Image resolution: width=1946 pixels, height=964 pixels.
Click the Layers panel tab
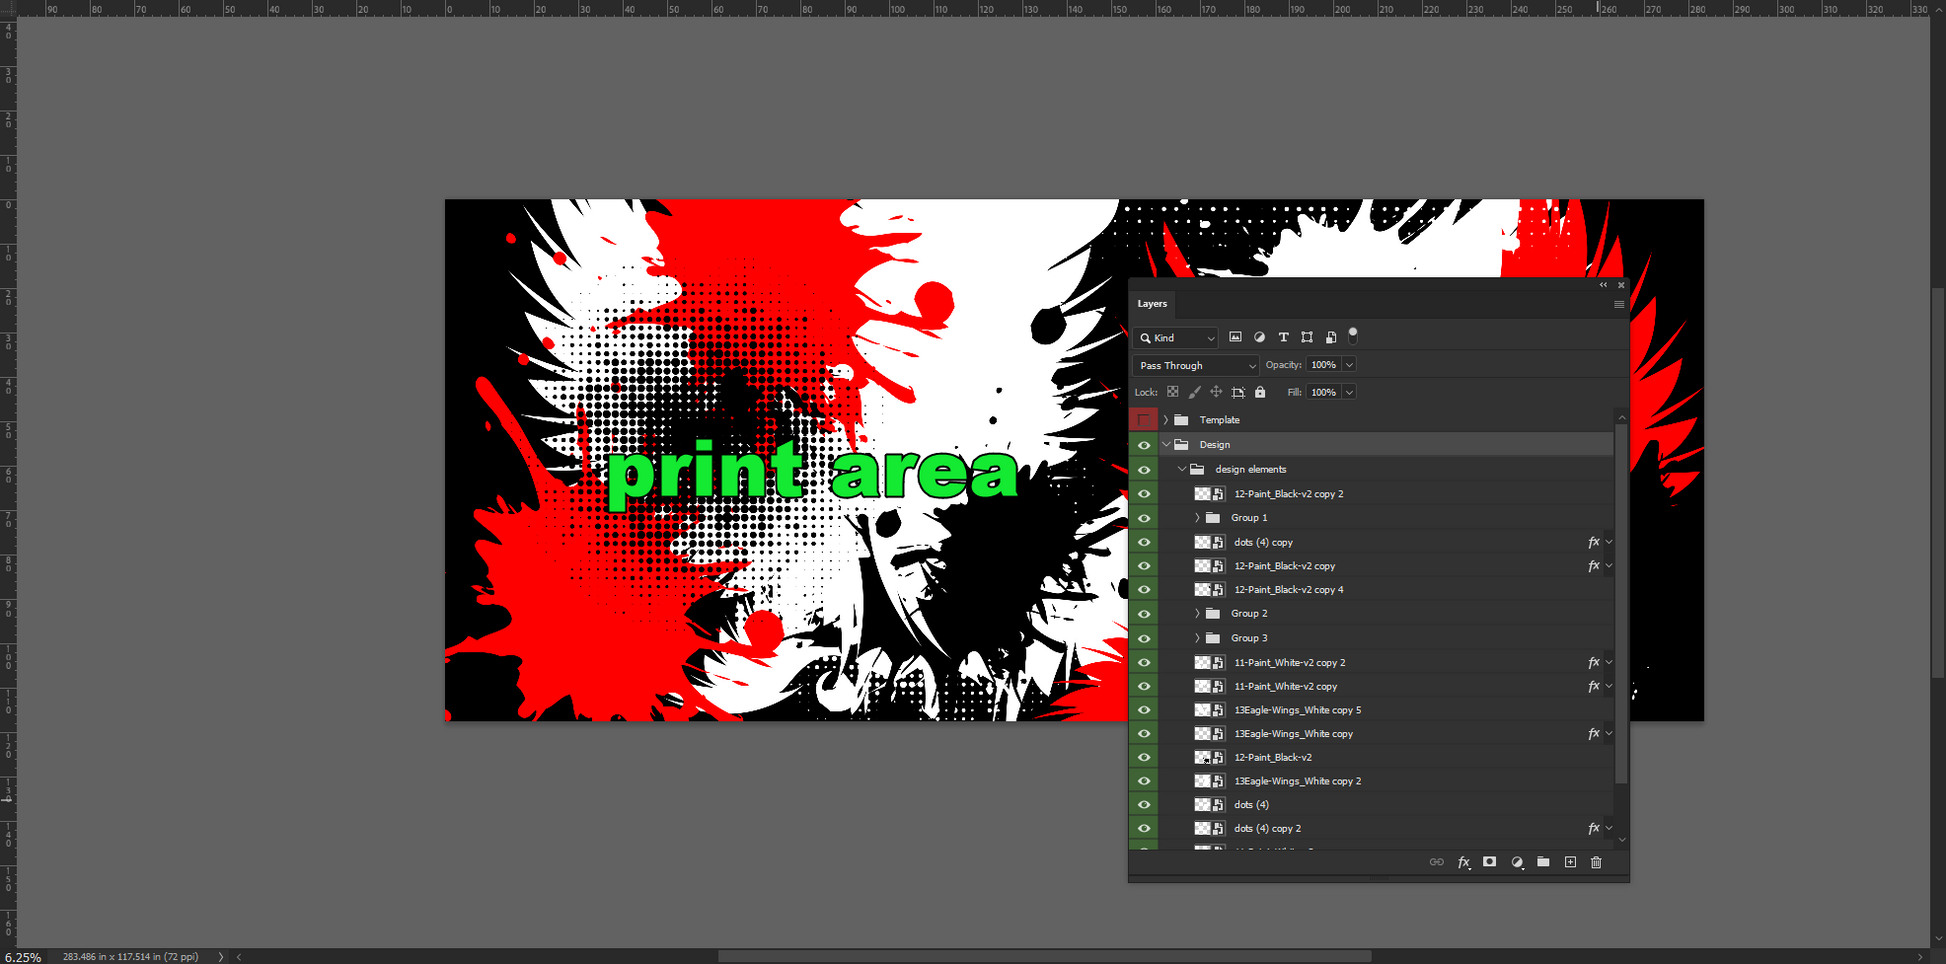point(1152,304)
